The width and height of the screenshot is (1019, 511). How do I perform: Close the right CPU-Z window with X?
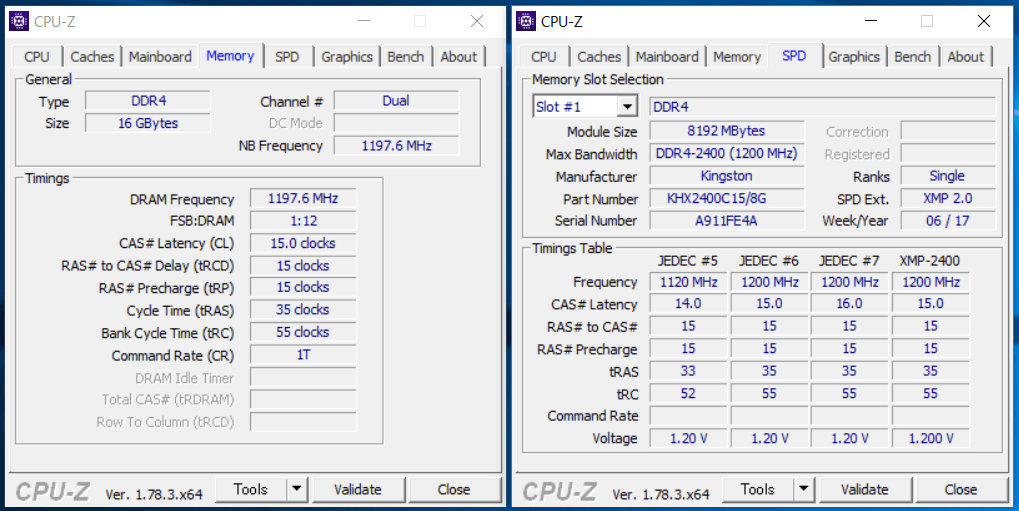click(x=984, y=21)
